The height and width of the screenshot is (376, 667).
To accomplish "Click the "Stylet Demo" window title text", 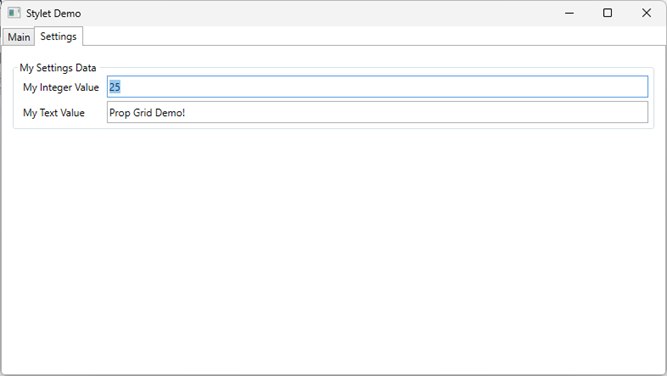I will coord(53,13).
